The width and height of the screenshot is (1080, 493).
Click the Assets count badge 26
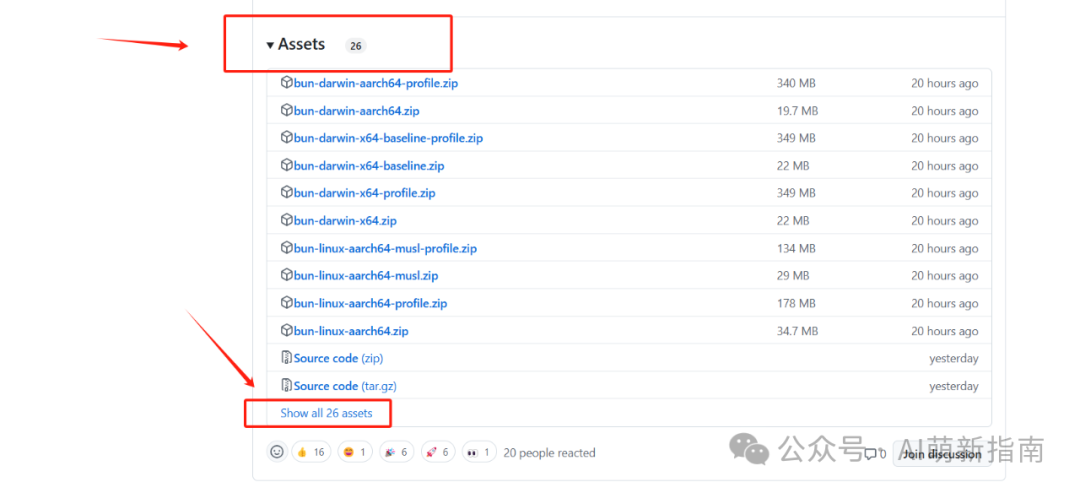(x=355, y=46)
